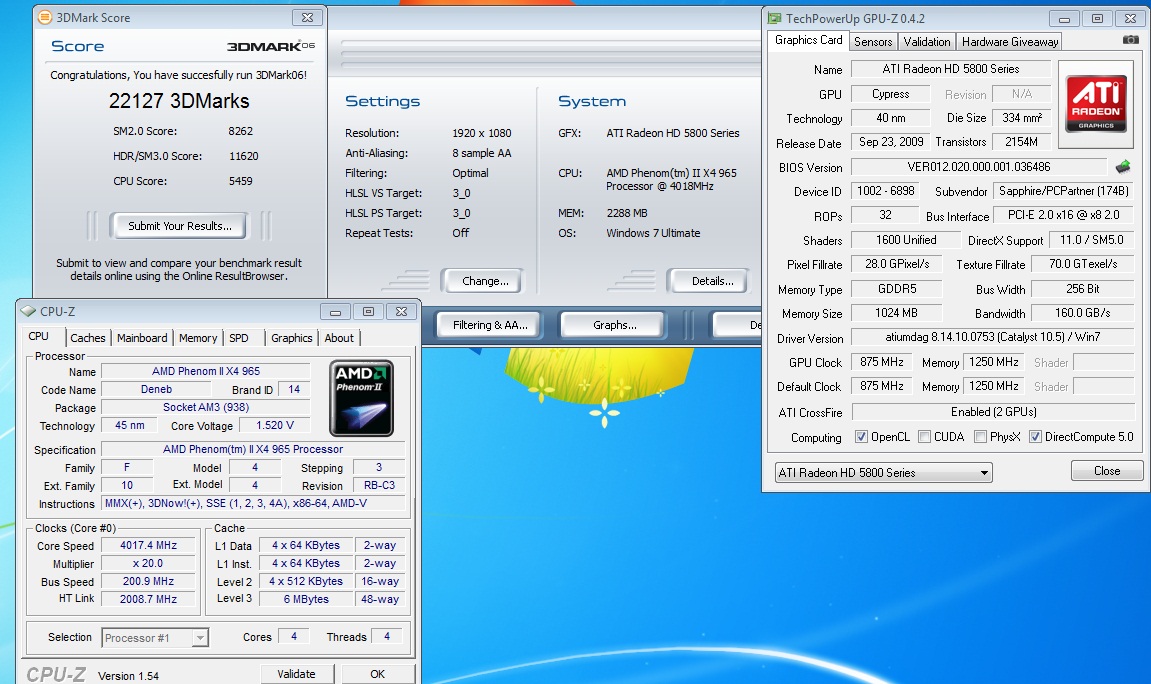Viewport: 1151px width, 684px height.
Task: Switch to the Graphics tab in CPU-Z
Action: [291, 338]
